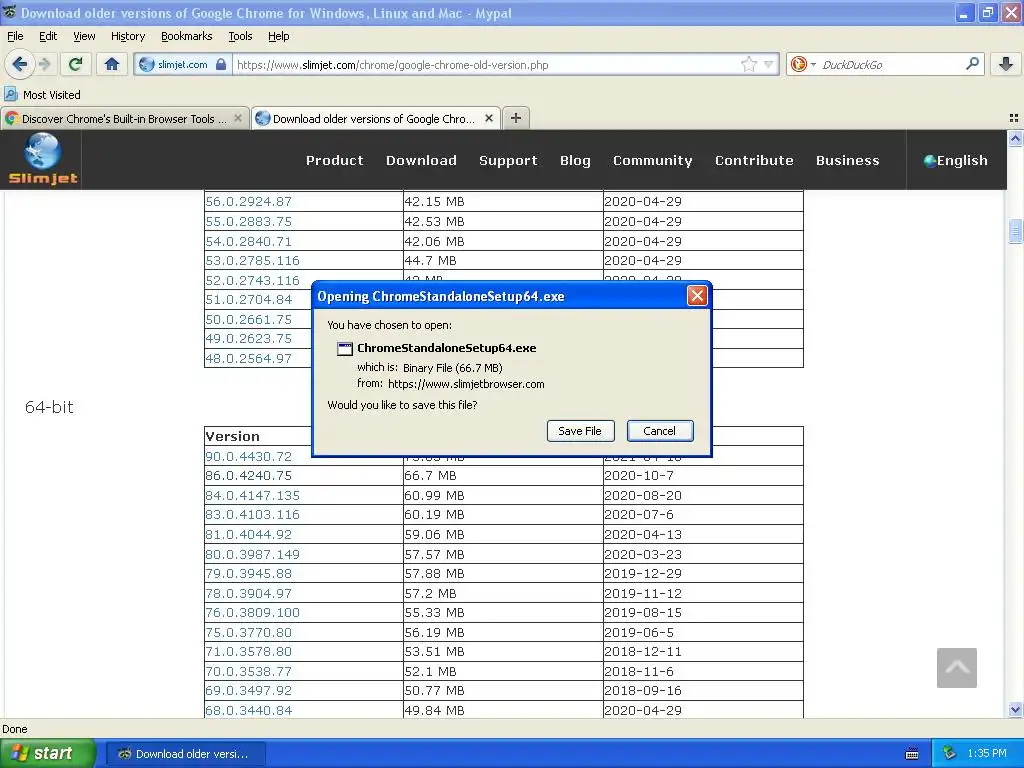Download version 83.0.4103.116
This screenshot has width=1024, height=768.
pyautogui.click(x=252, y=515)
